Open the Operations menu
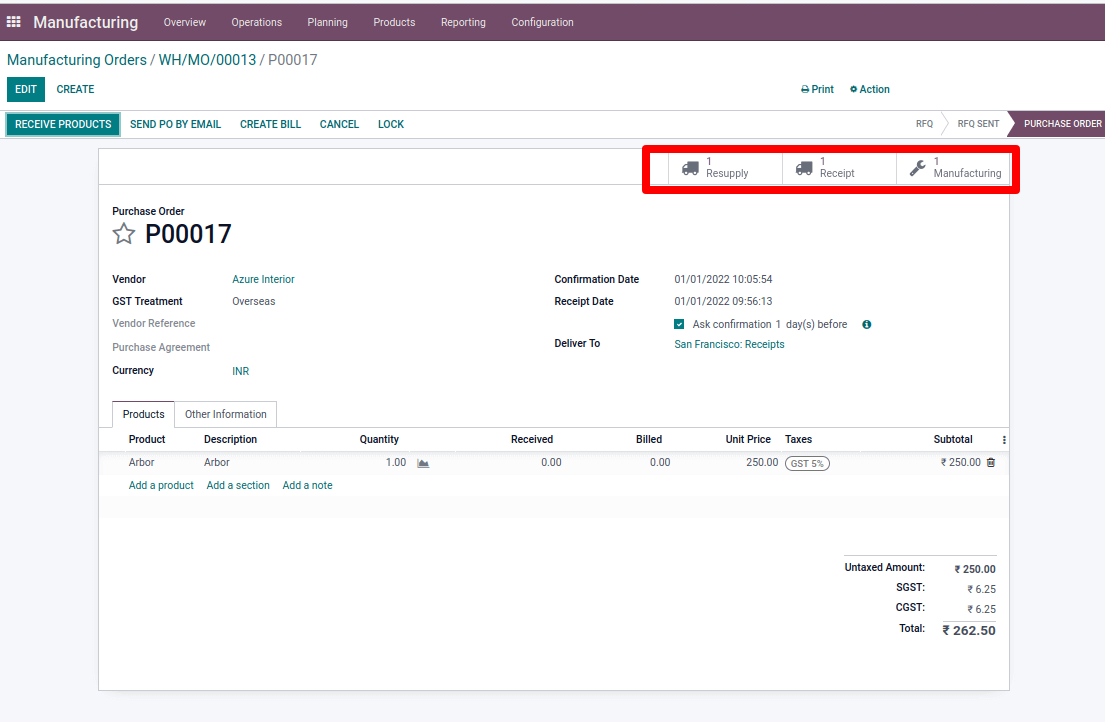This screenshot has height=722, width=1105. pyautogui.click(x=257, y=23)
